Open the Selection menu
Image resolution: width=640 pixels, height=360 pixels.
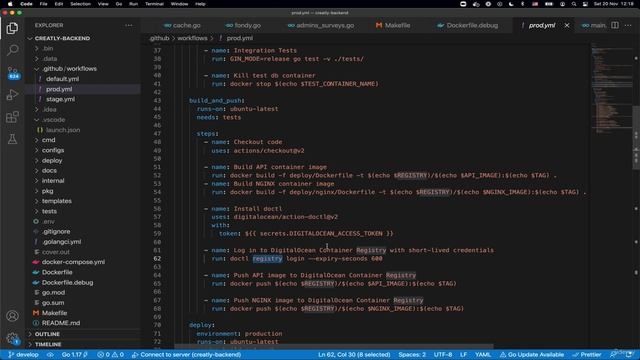coord(80,4)
